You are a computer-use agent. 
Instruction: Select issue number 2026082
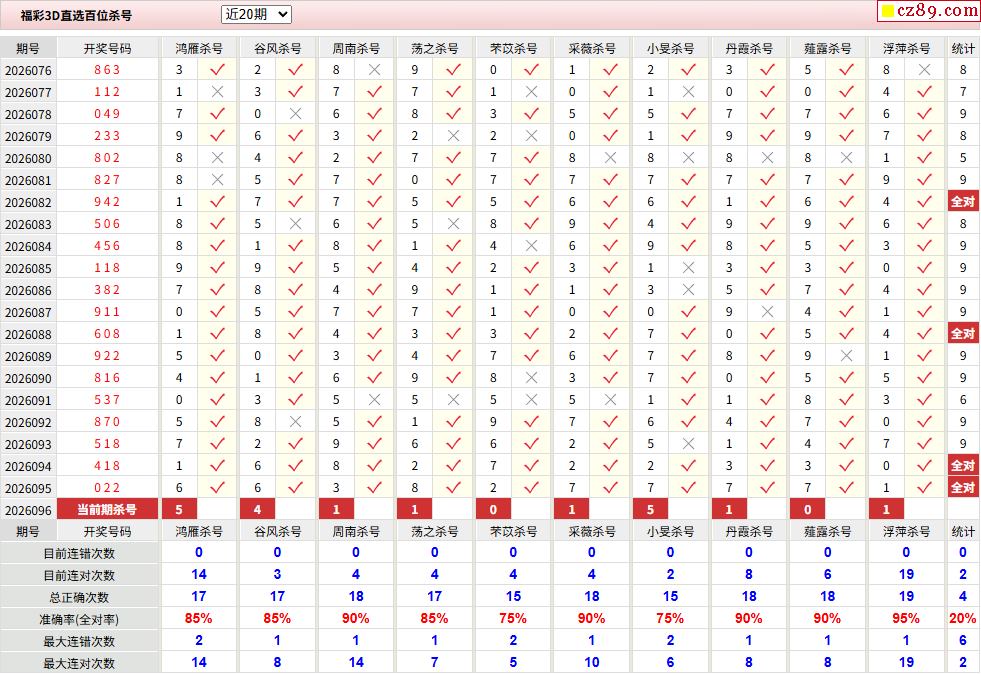(28, 202)
